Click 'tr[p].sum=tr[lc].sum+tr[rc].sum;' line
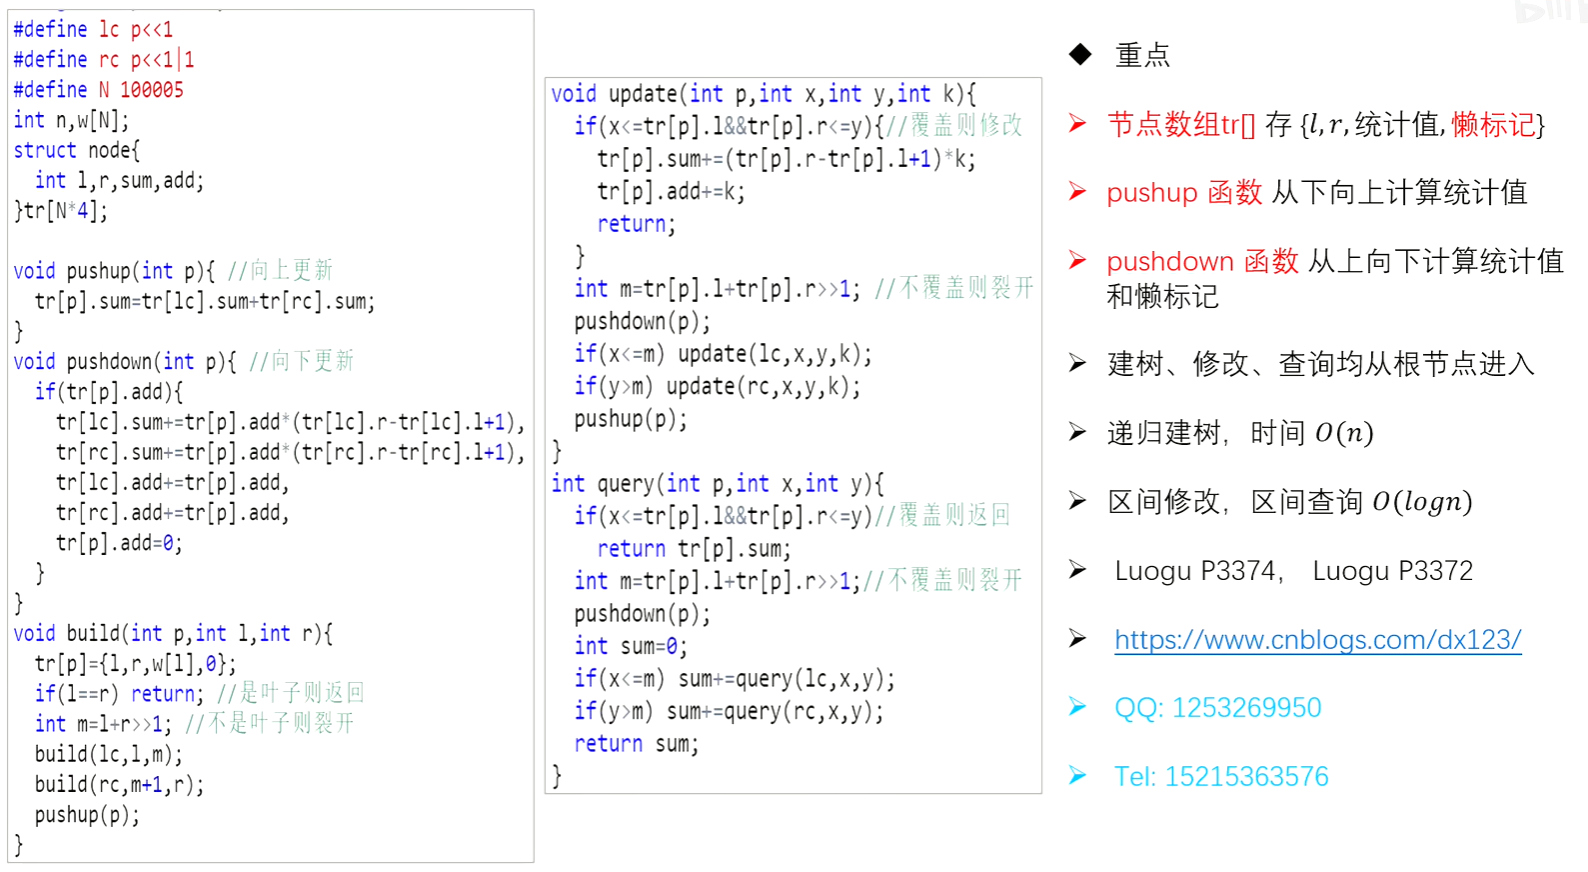Image resolution: width=1588 pixels, height=872 pixels. [205, 301]
